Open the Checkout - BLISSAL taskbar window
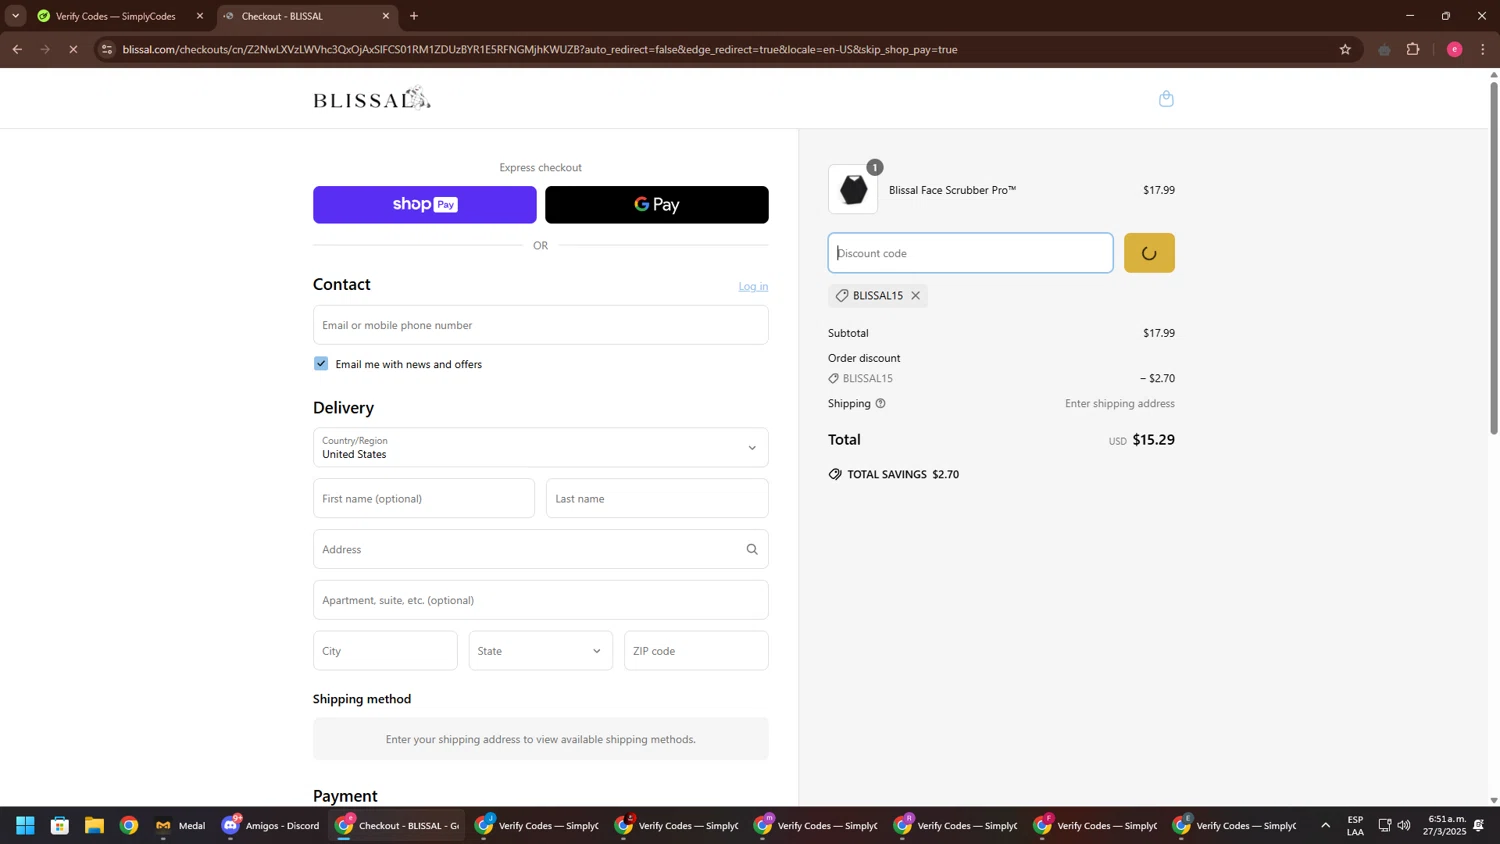This screenshot has width=1500, height=844. pyautogui.click(x=398, y=826)
